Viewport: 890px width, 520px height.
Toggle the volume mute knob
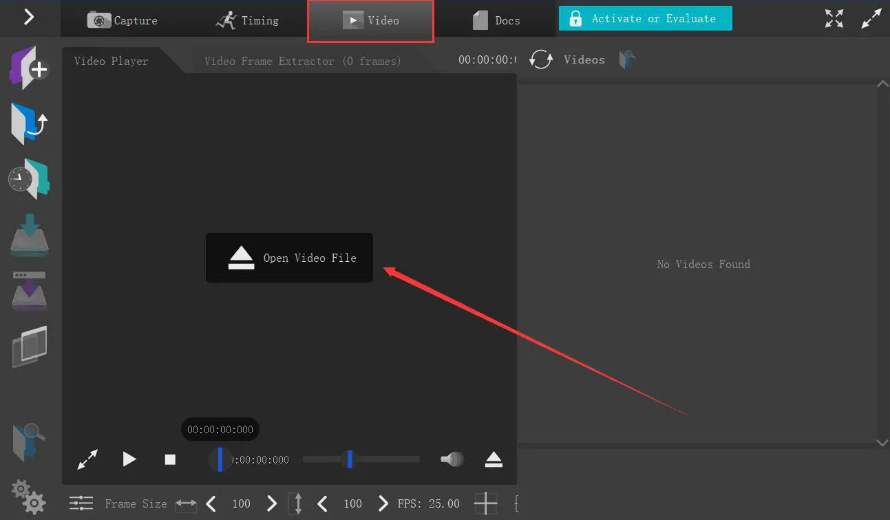coord(452,459)
